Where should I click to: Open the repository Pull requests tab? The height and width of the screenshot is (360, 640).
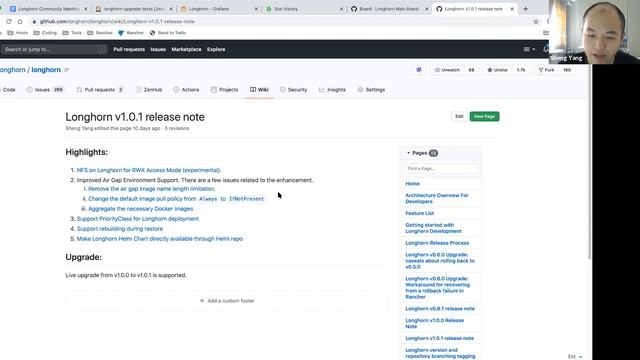point(100,89)
